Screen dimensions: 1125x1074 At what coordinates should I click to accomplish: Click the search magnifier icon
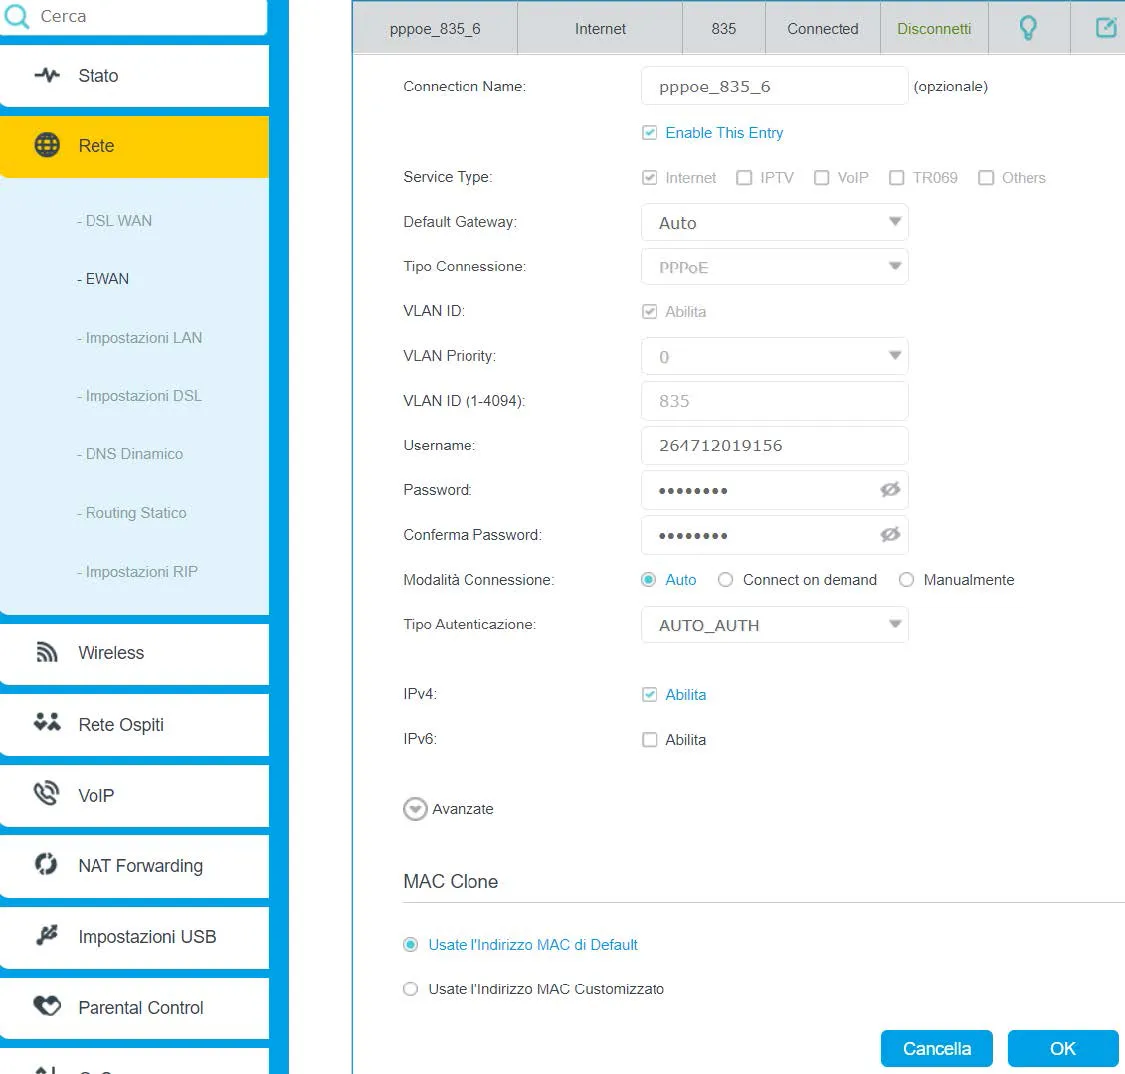pos(17,16)
